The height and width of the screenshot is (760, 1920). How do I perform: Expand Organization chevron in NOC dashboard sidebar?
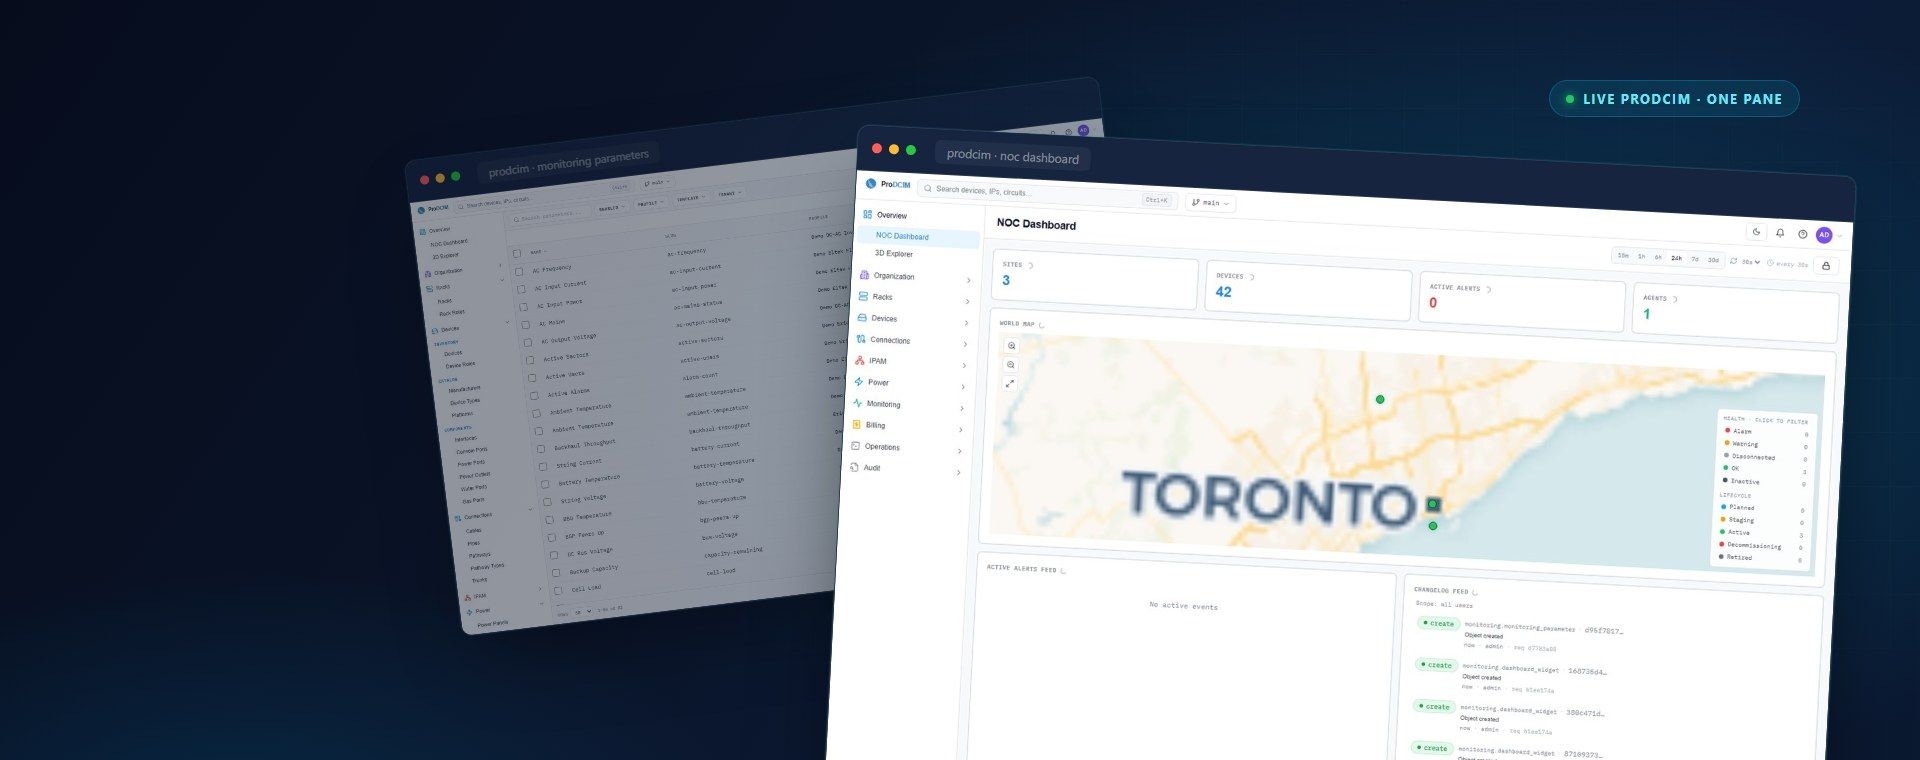(969, 280)
